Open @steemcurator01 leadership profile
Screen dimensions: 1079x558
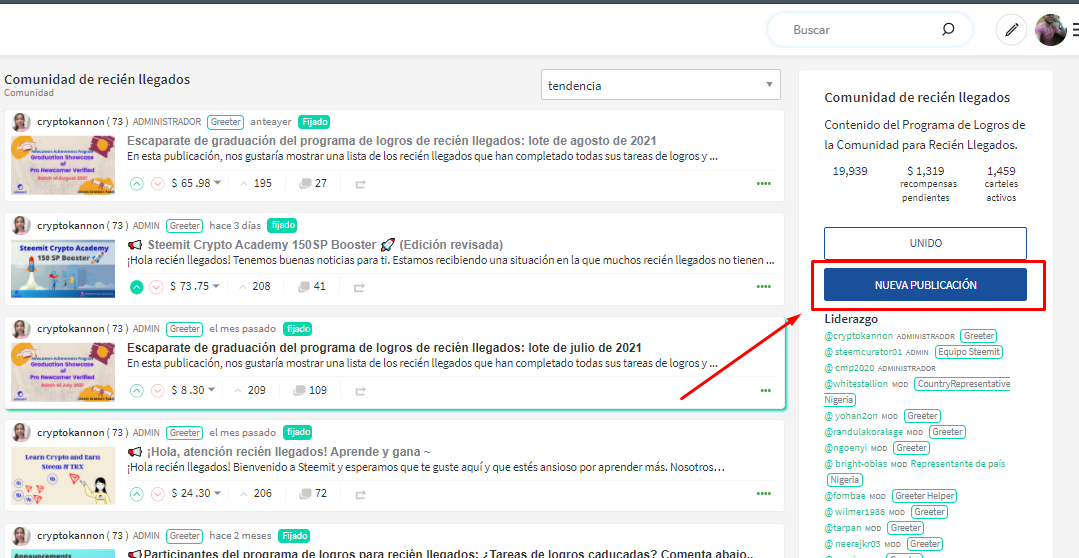864,352
